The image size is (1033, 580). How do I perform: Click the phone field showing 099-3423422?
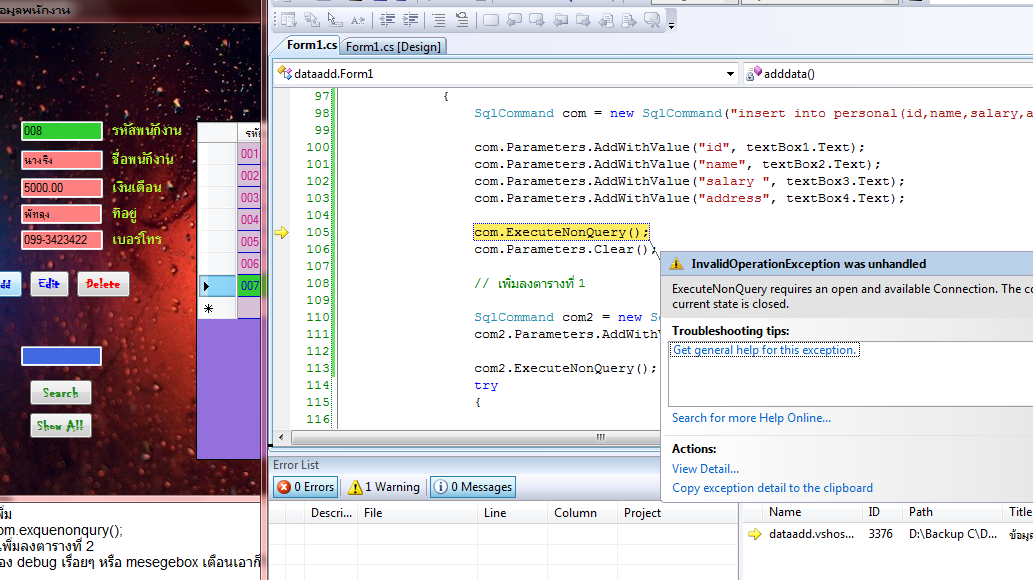(x=61, y=240)
